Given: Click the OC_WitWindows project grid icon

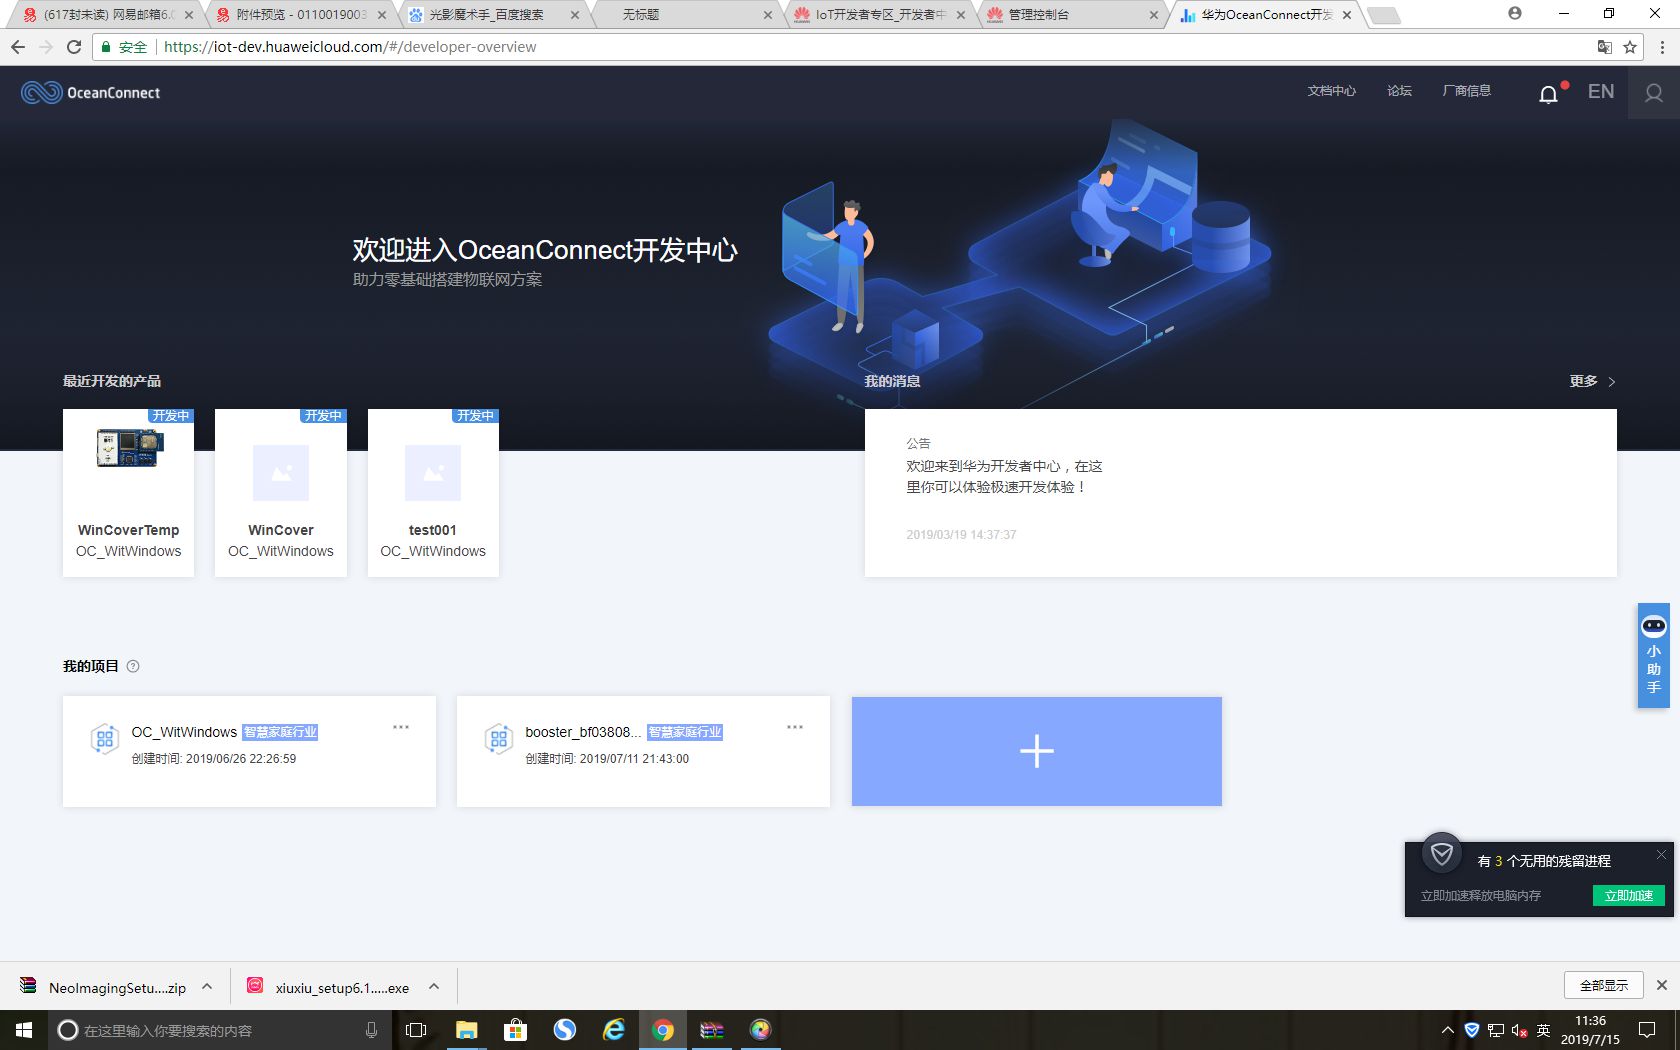Looking at the screenshot, I should coord(104,739).
